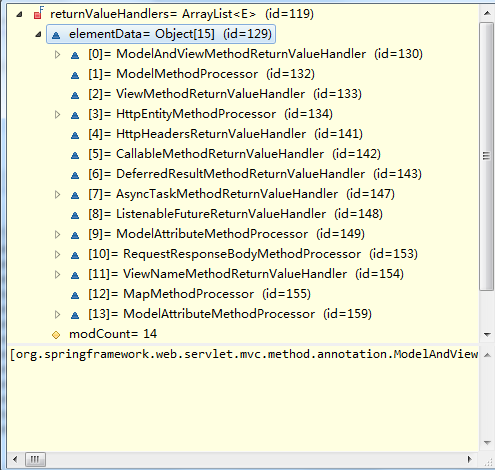Click the tree pane vertical scrollbar thumb
Viewport: 495px width, 470px height.
[487, 156]
